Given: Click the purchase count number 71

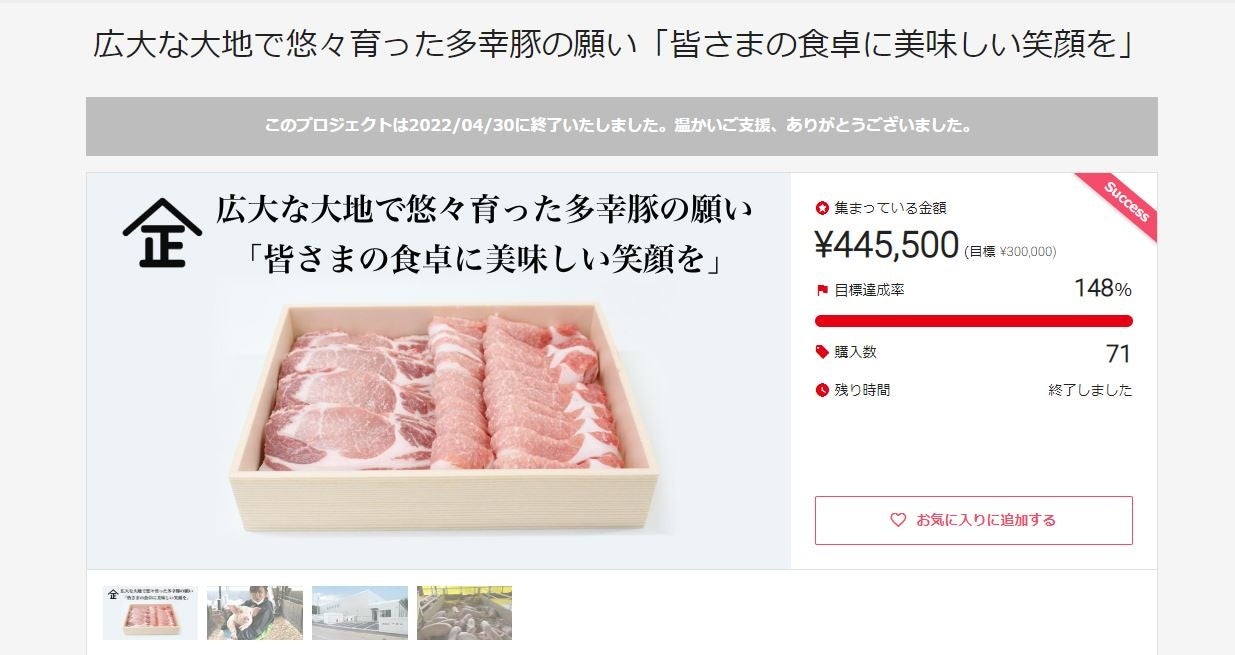Looking at the screenshot, I should (x=1118, y=354).
